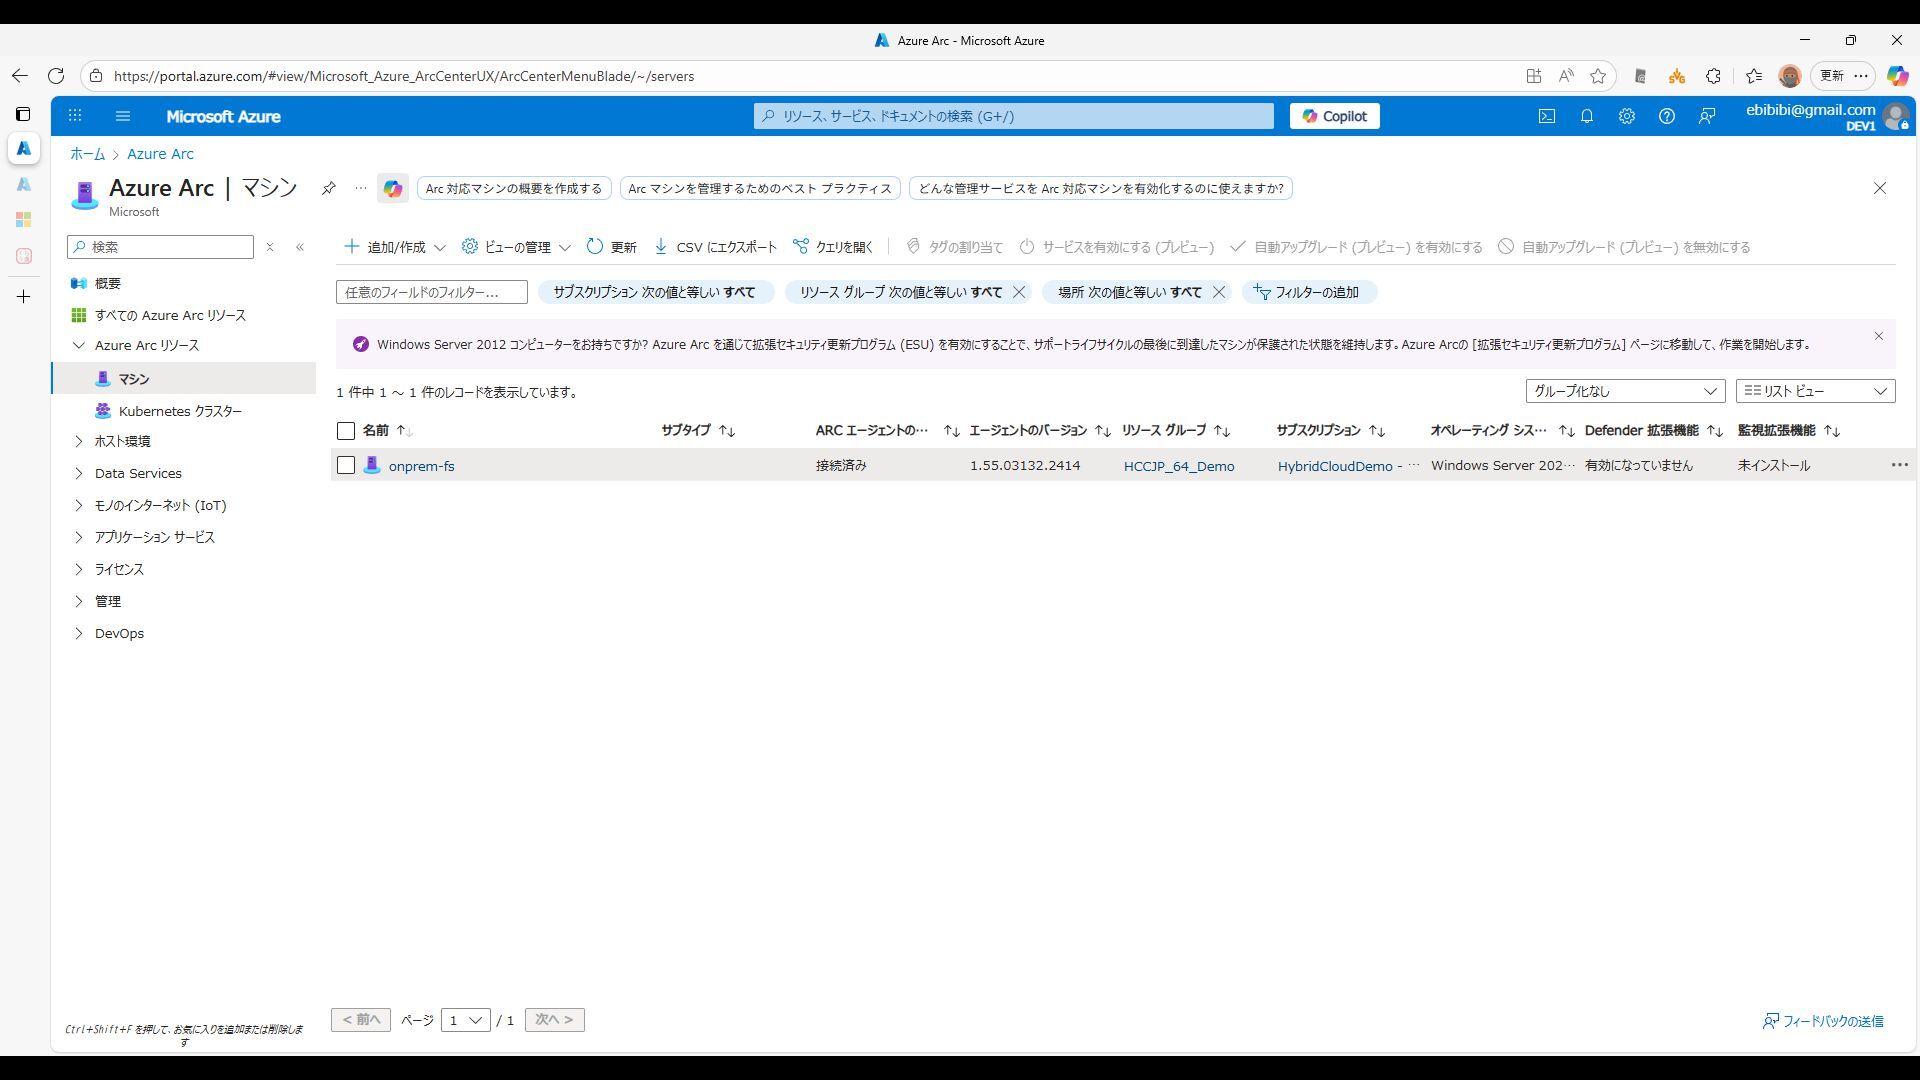
Task: Clear the sidebar search box
Action: 269,247
